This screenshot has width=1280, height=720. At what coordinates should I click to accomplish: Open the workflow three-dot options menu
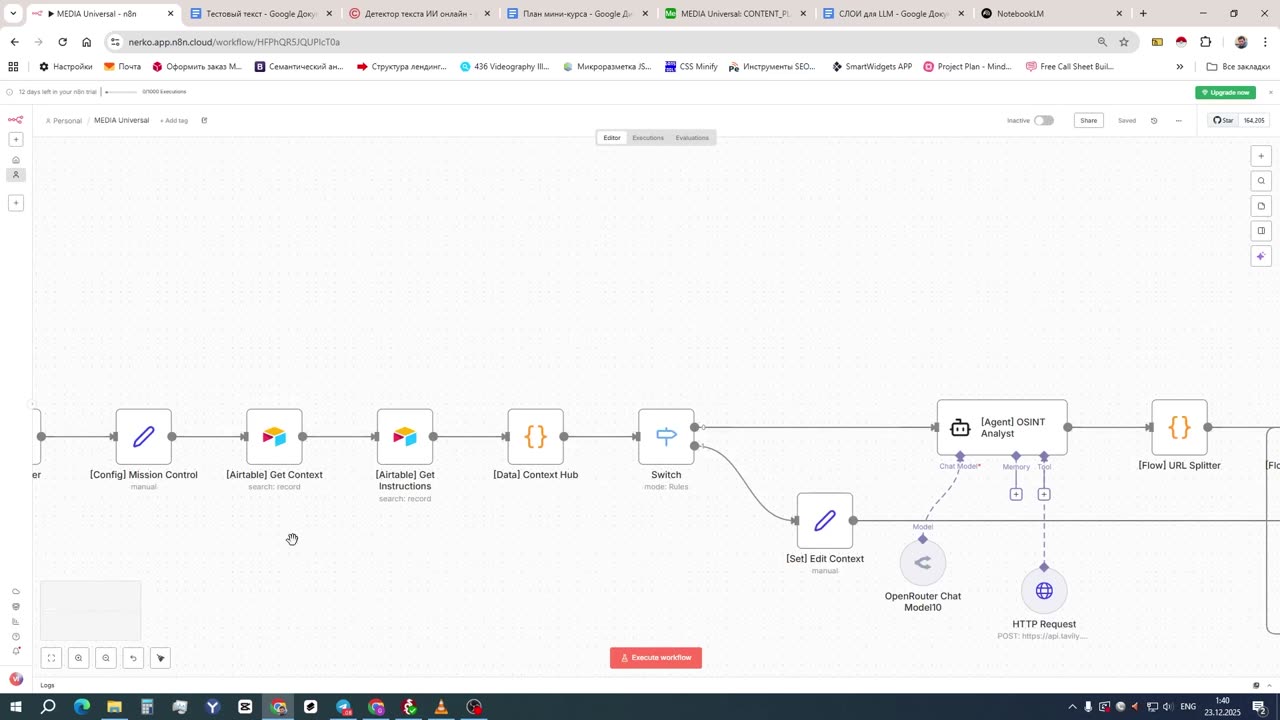(x=1179, y=121)
